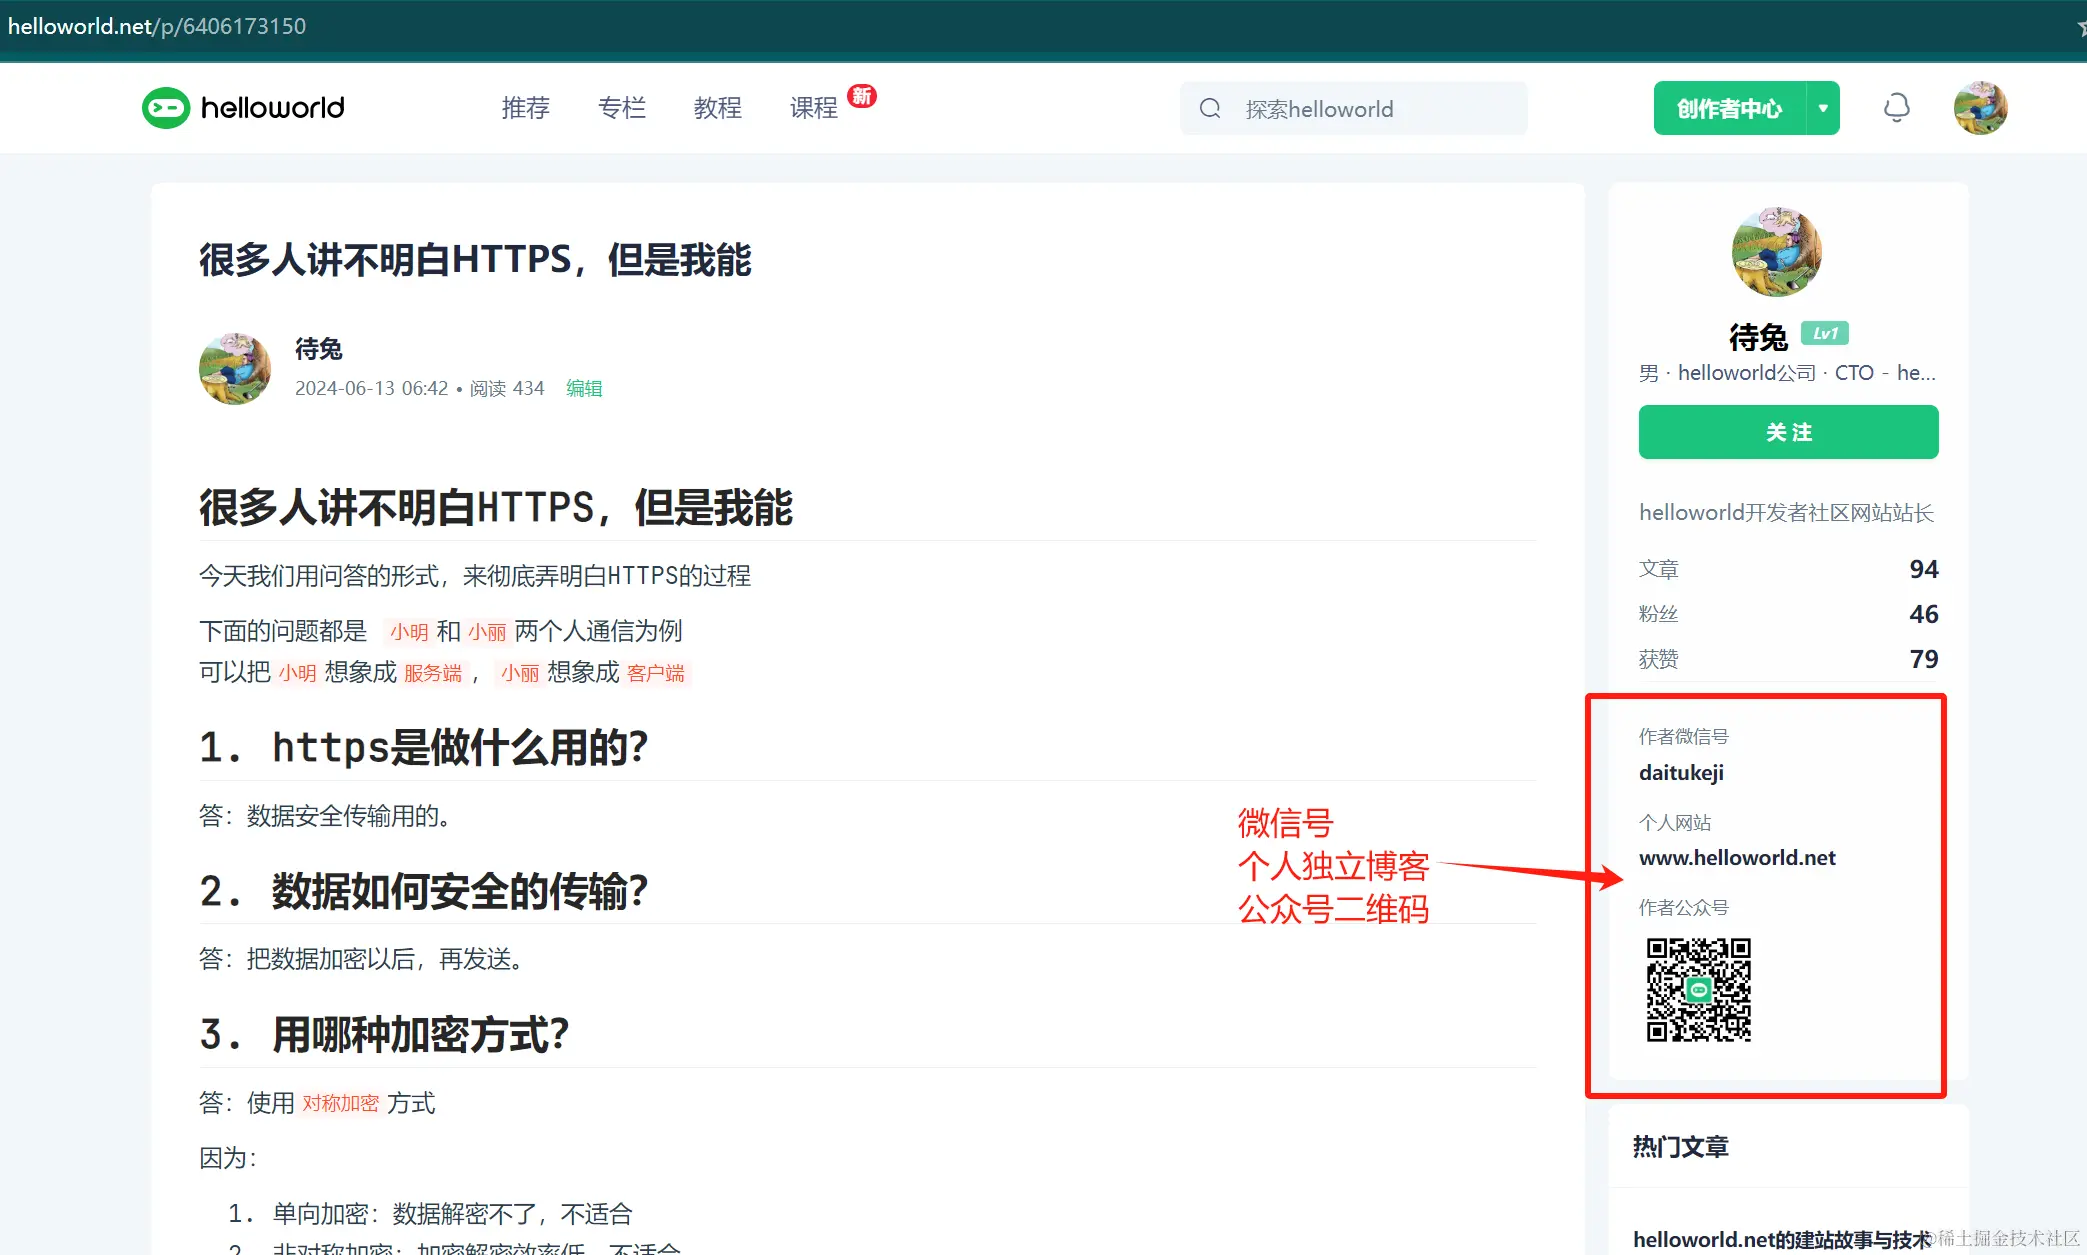Open user avatar in top navigation

coord(1980,108)
